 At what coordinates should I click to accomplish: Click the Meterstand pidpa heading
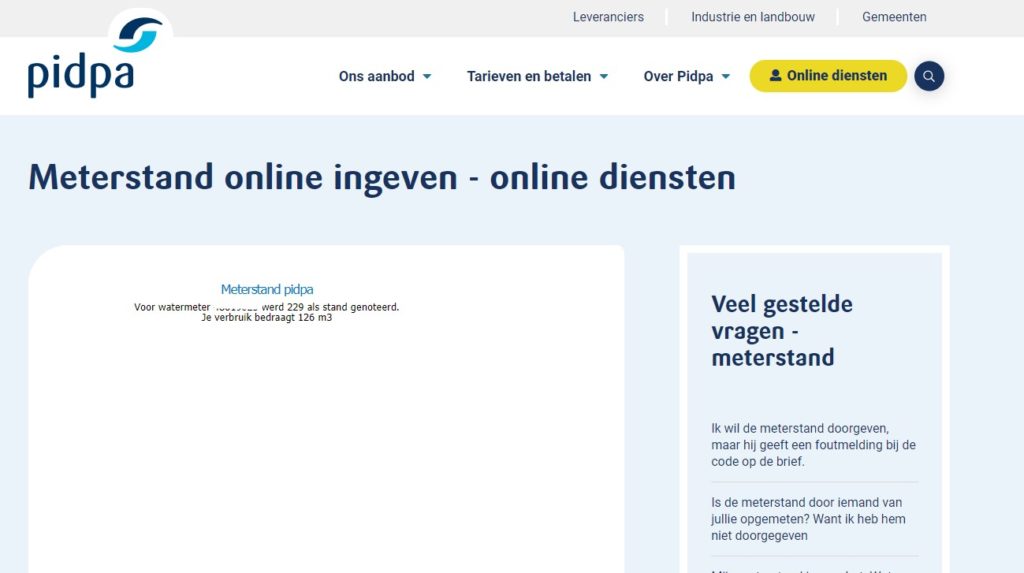pos(266,289)
